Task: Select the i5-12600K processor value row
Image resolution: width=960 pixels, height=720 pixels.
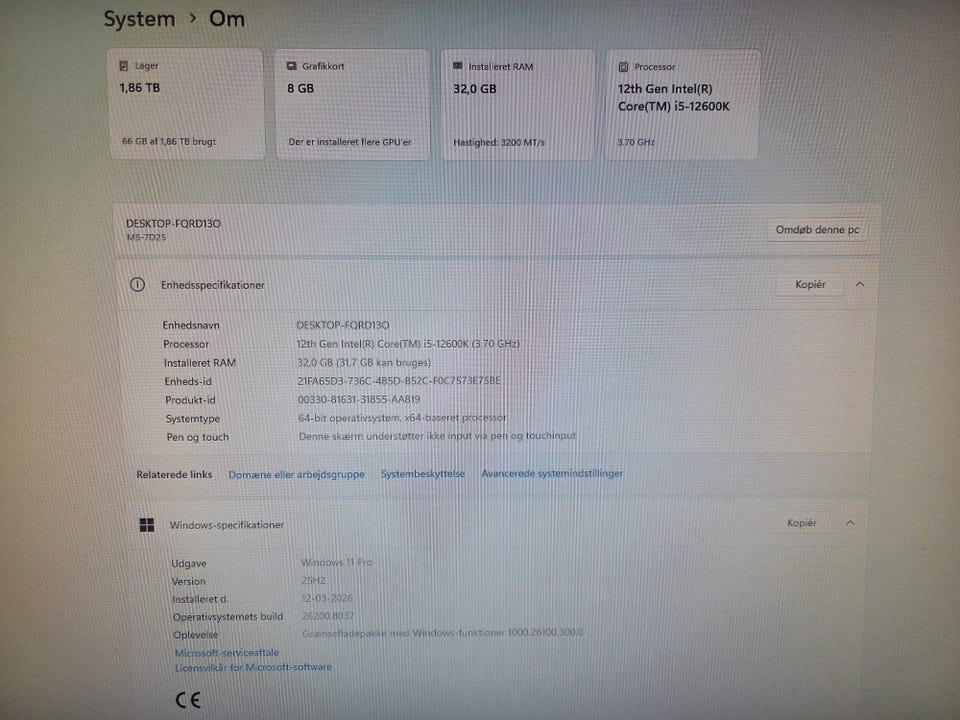Action: [408, 344]
